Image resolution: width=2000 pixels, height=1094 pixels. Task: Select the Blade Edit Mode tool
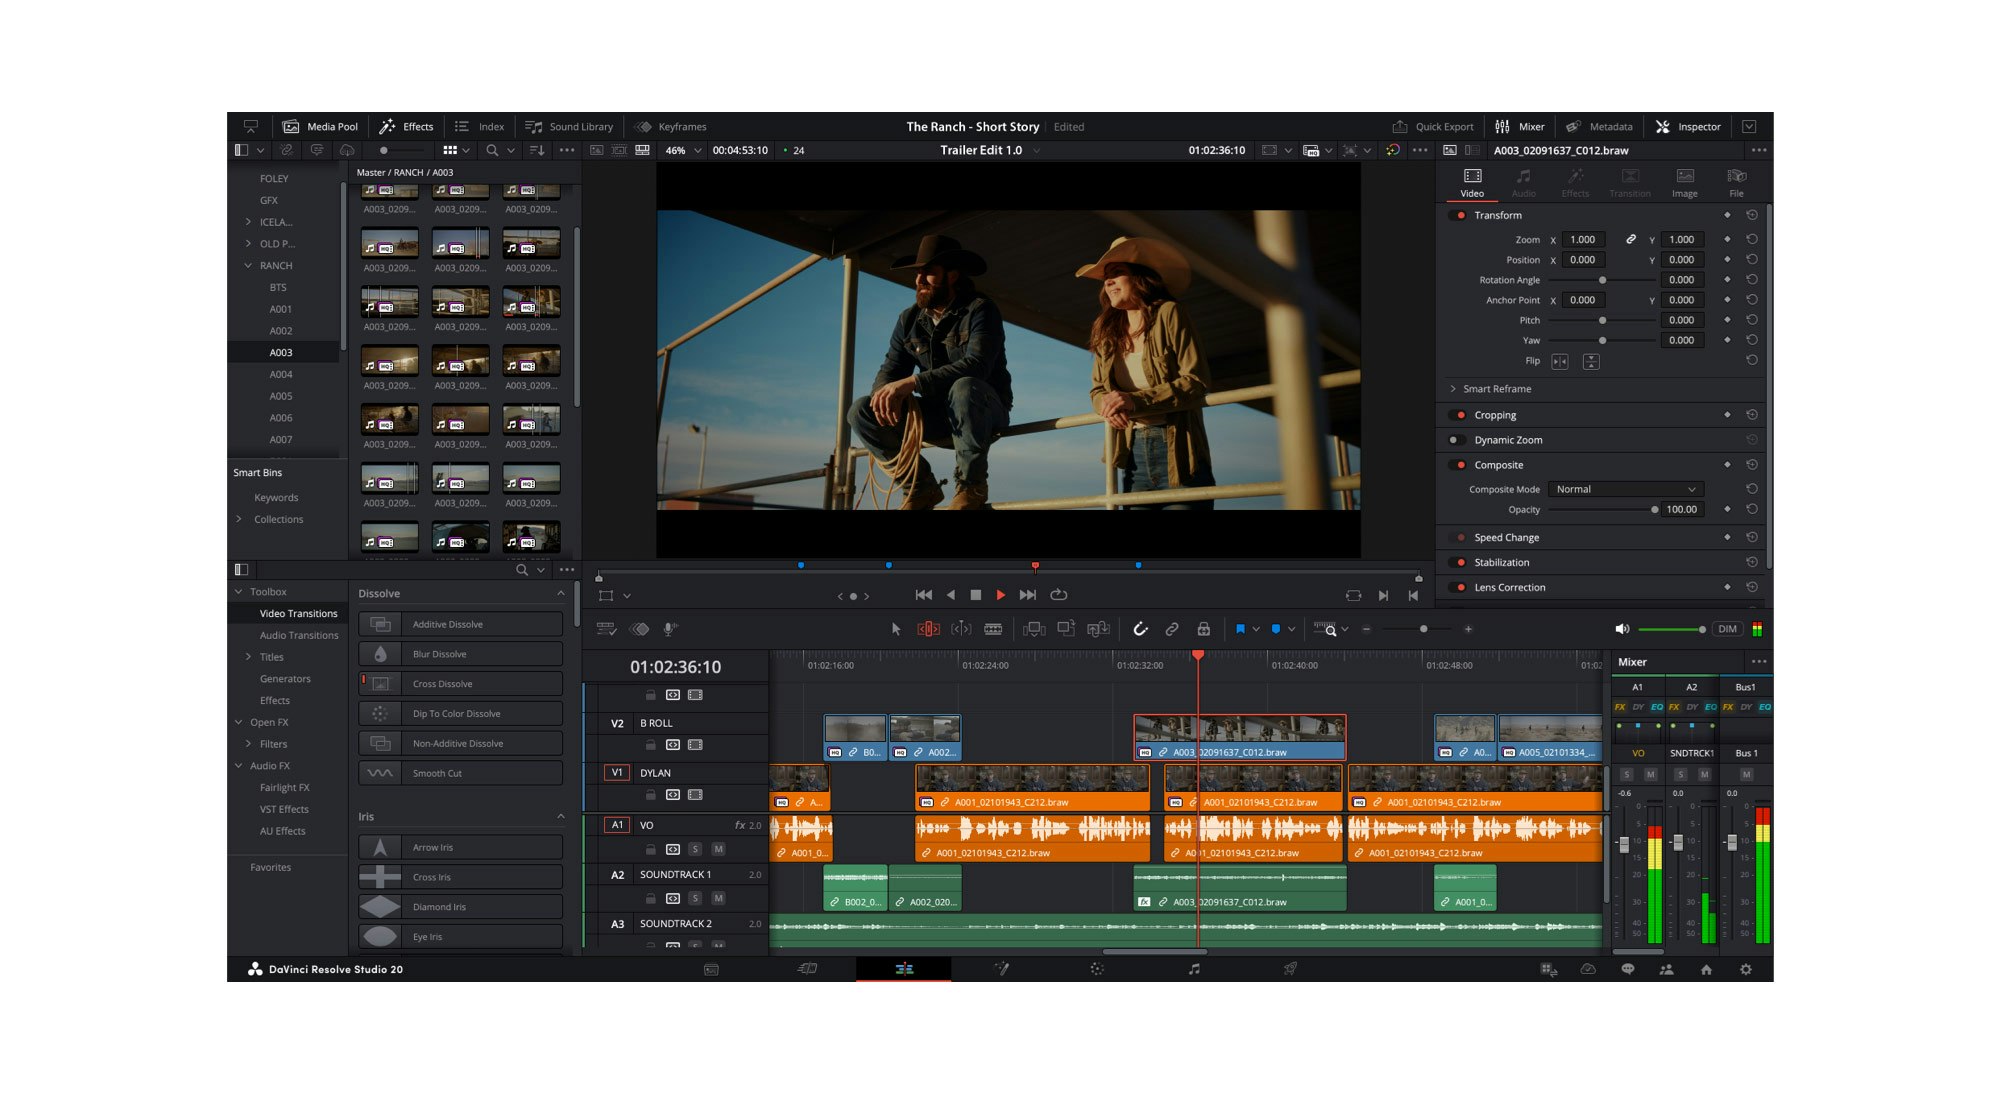[x=994, y=629]
